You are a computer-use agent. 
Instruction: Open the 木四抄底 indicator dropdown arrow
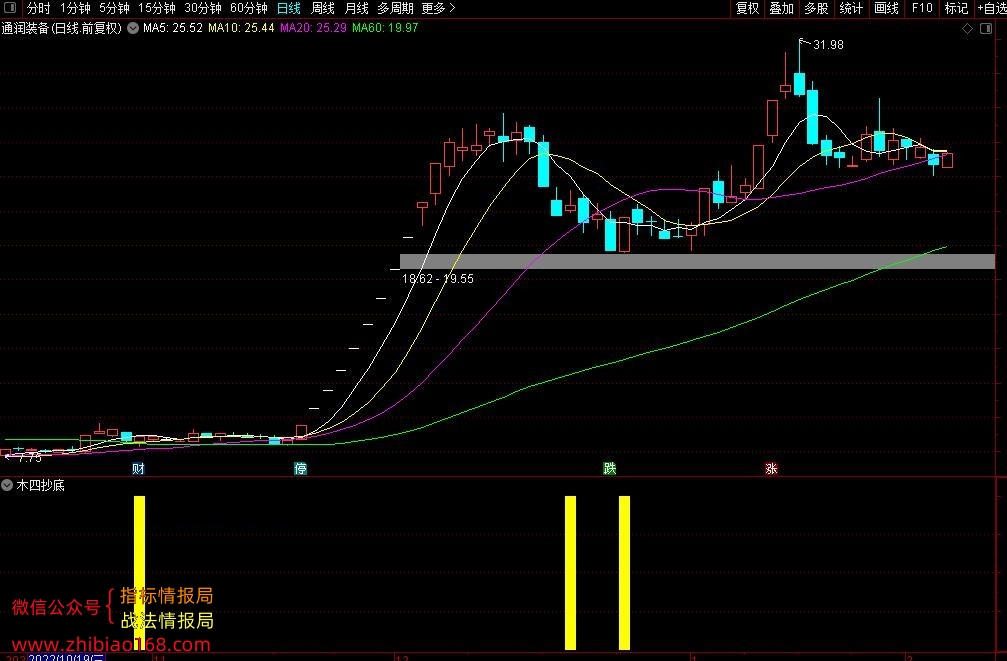pos(7,485)
